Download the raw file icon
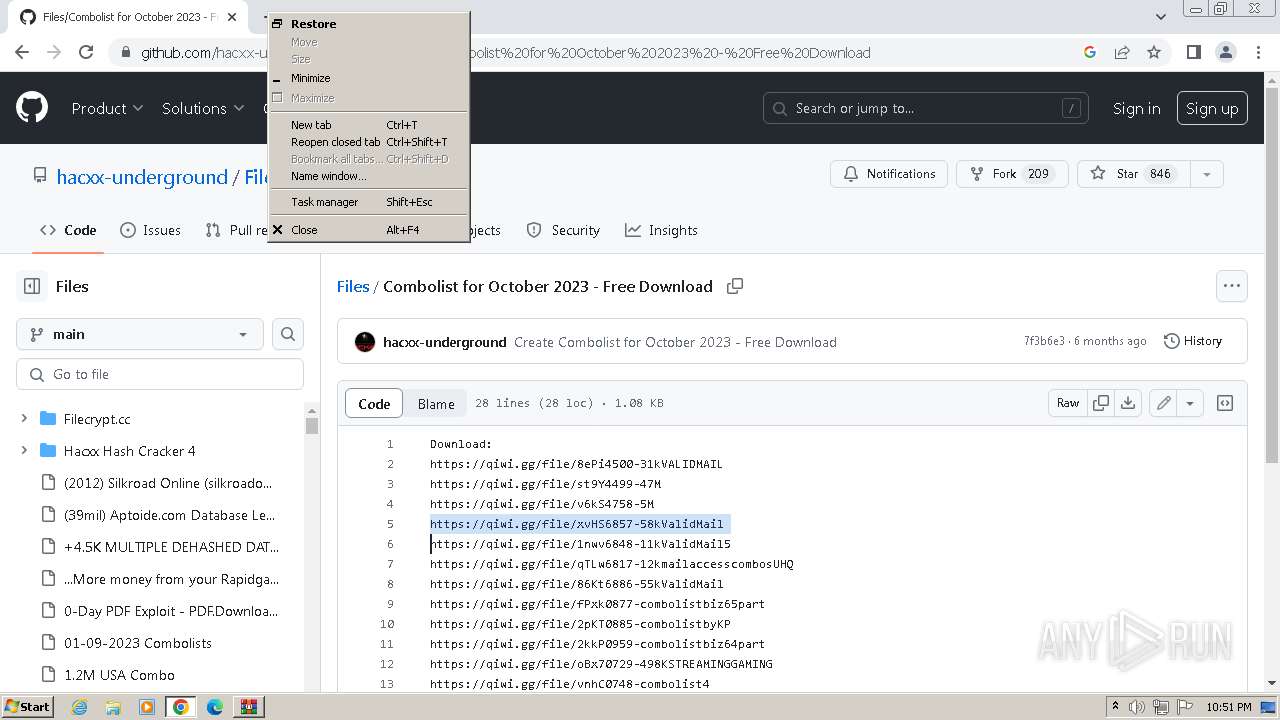The image size is (1280, 720). [1128, 403]
